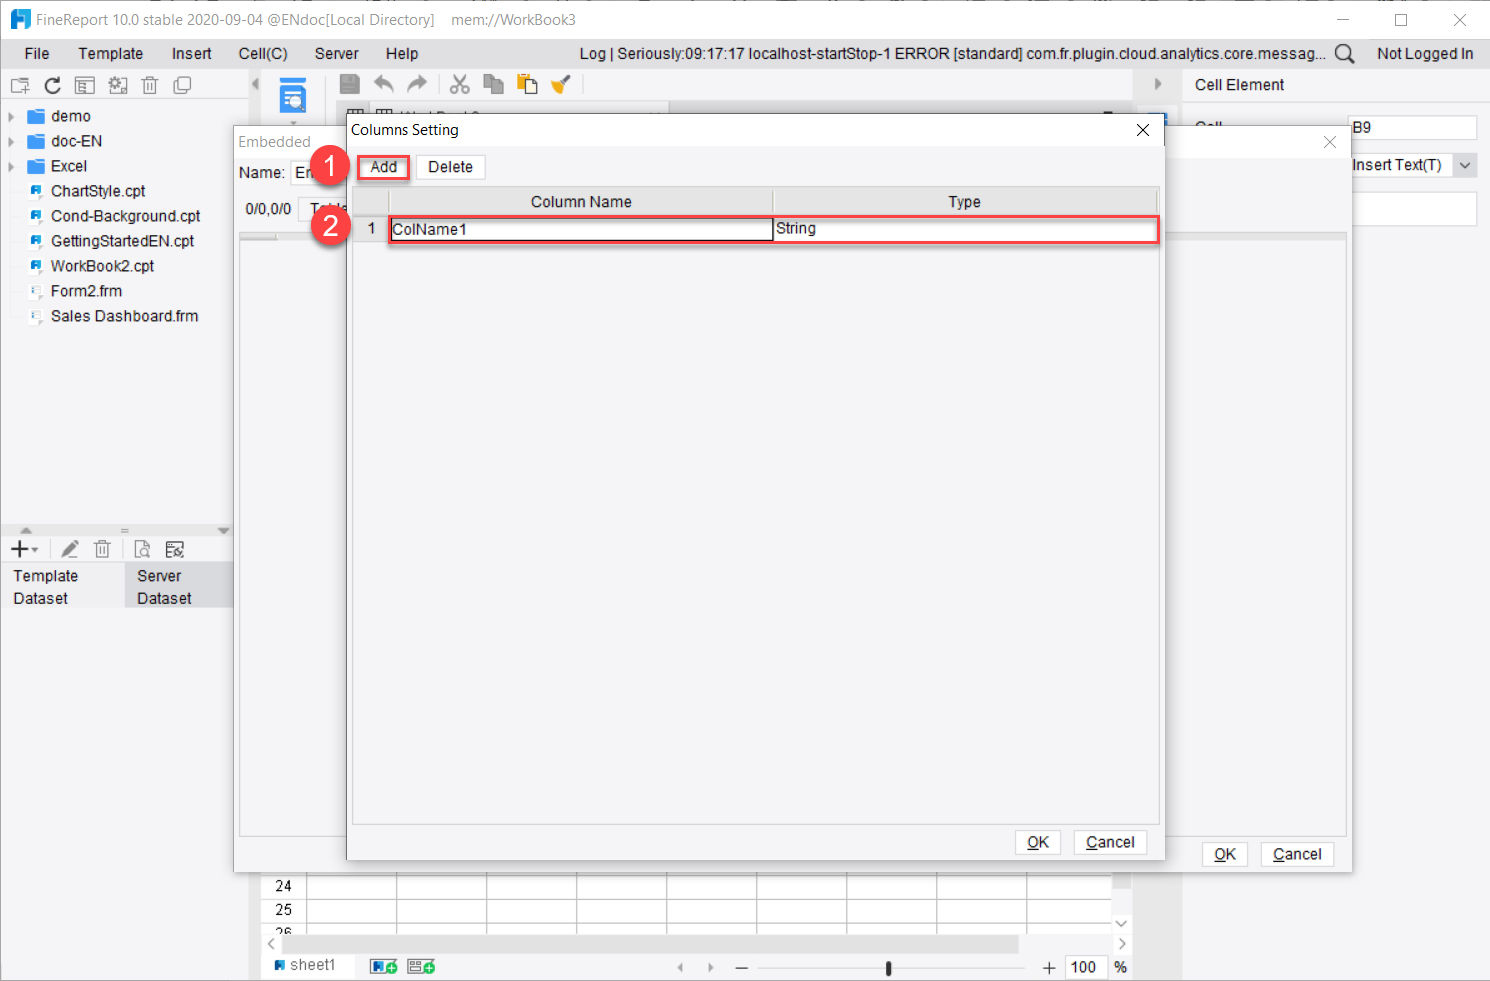The image size is (1490, 981).
Task: Add a new report sheet at the bottom
Action: [383, 964]
